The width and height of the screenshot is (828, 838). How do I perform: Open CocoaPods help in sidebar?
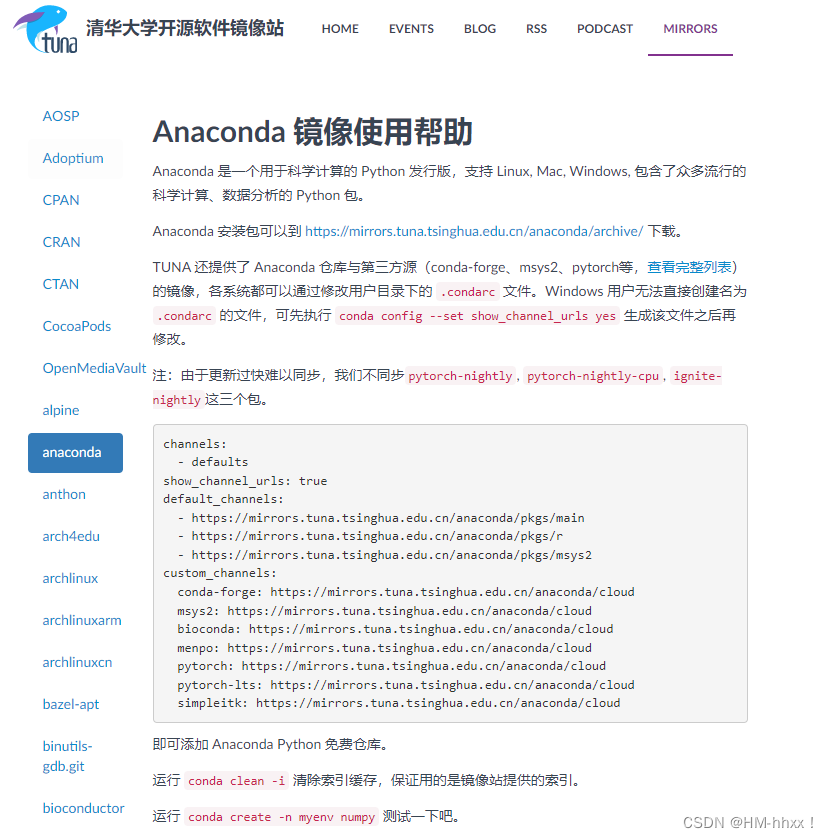[77, 326]
